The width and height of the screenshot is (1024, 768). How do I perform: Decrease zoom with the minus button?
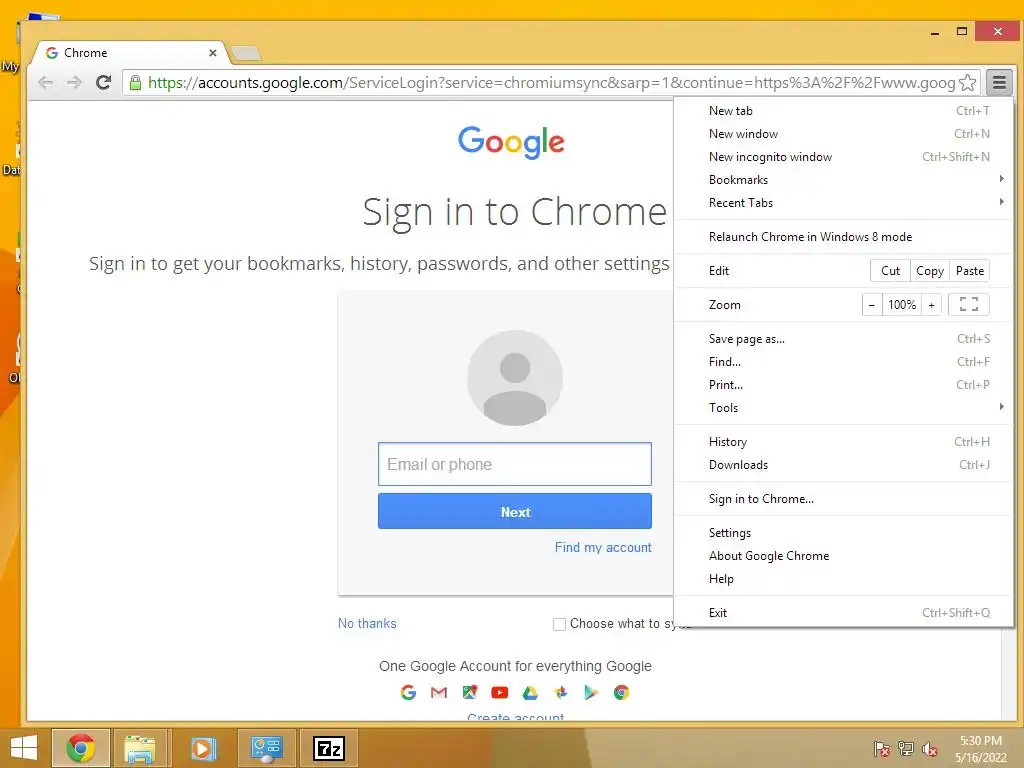[x=872, y=305]
